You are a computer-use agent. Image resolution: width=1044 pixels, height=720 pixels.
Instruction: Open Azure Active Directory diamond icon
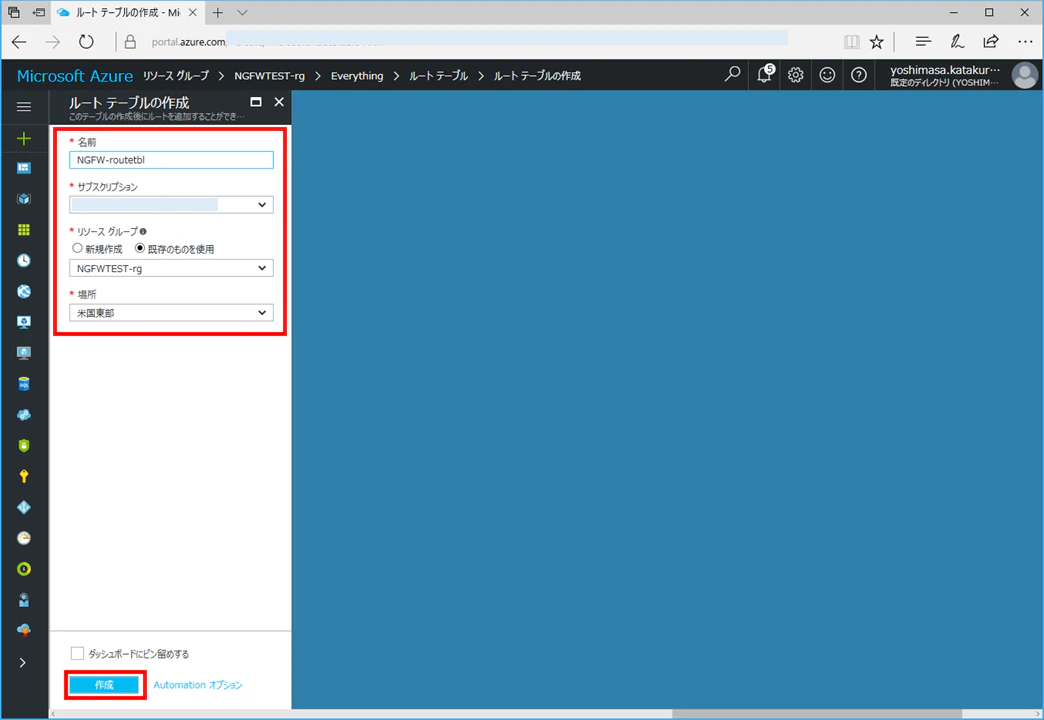tap(24, 508)
